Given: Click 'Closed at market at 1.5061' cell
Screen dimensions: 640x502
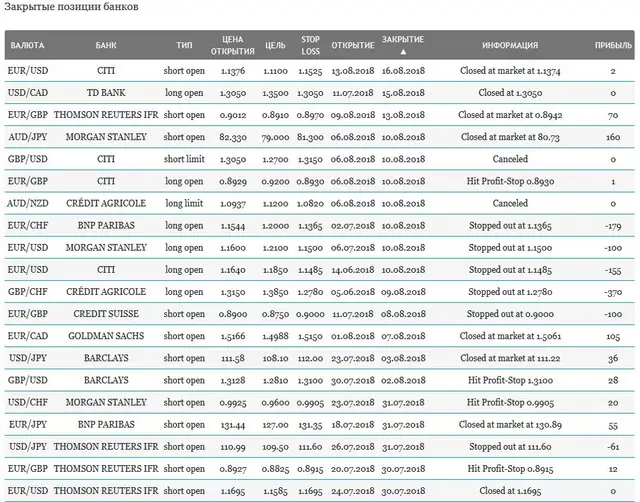Looking at the screenshot, I should point(510,336).
